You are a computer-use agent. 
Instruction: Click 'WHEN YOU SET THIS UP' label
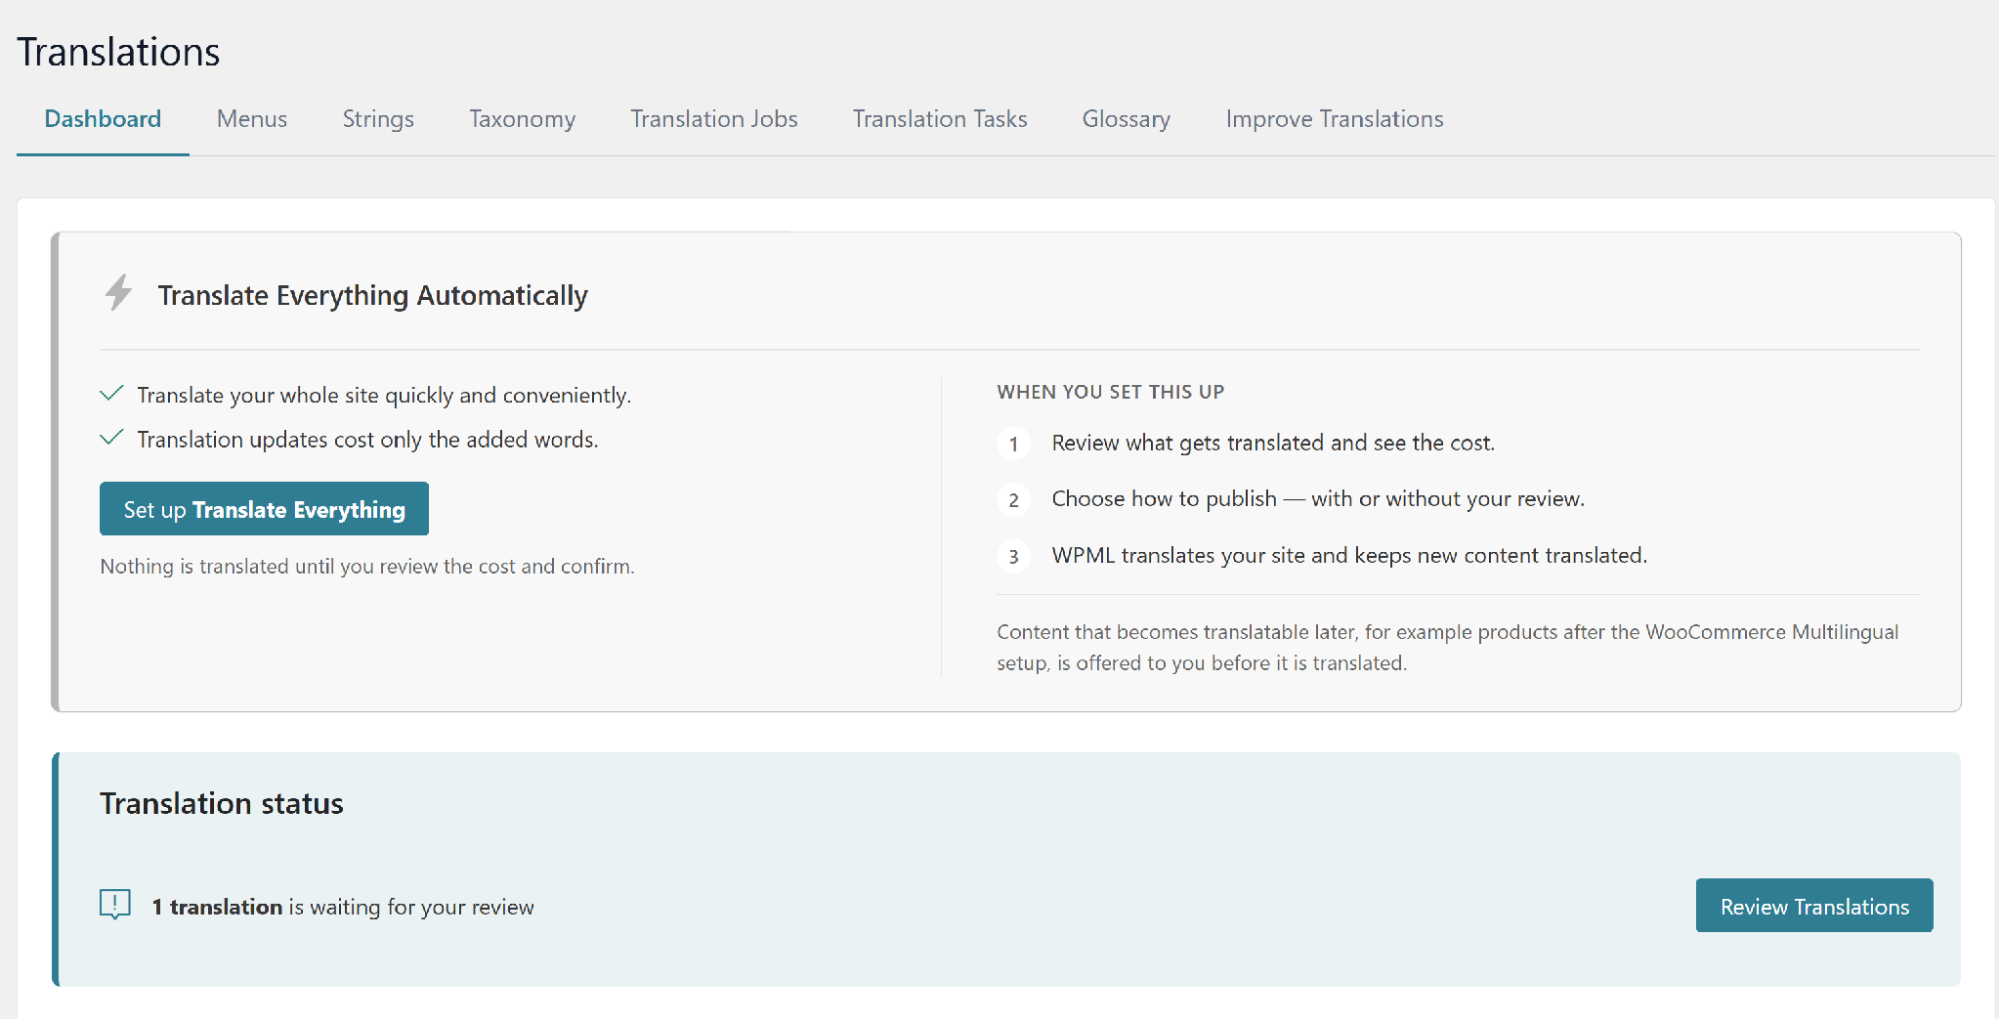click(x=1110, y=392)
